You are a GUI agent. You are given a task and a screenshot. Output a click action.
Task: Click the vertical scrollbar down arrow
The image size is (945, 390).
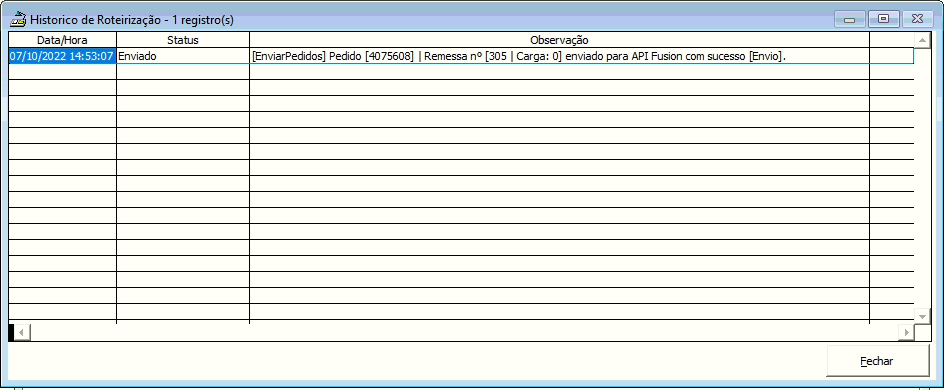coord(922,316)
